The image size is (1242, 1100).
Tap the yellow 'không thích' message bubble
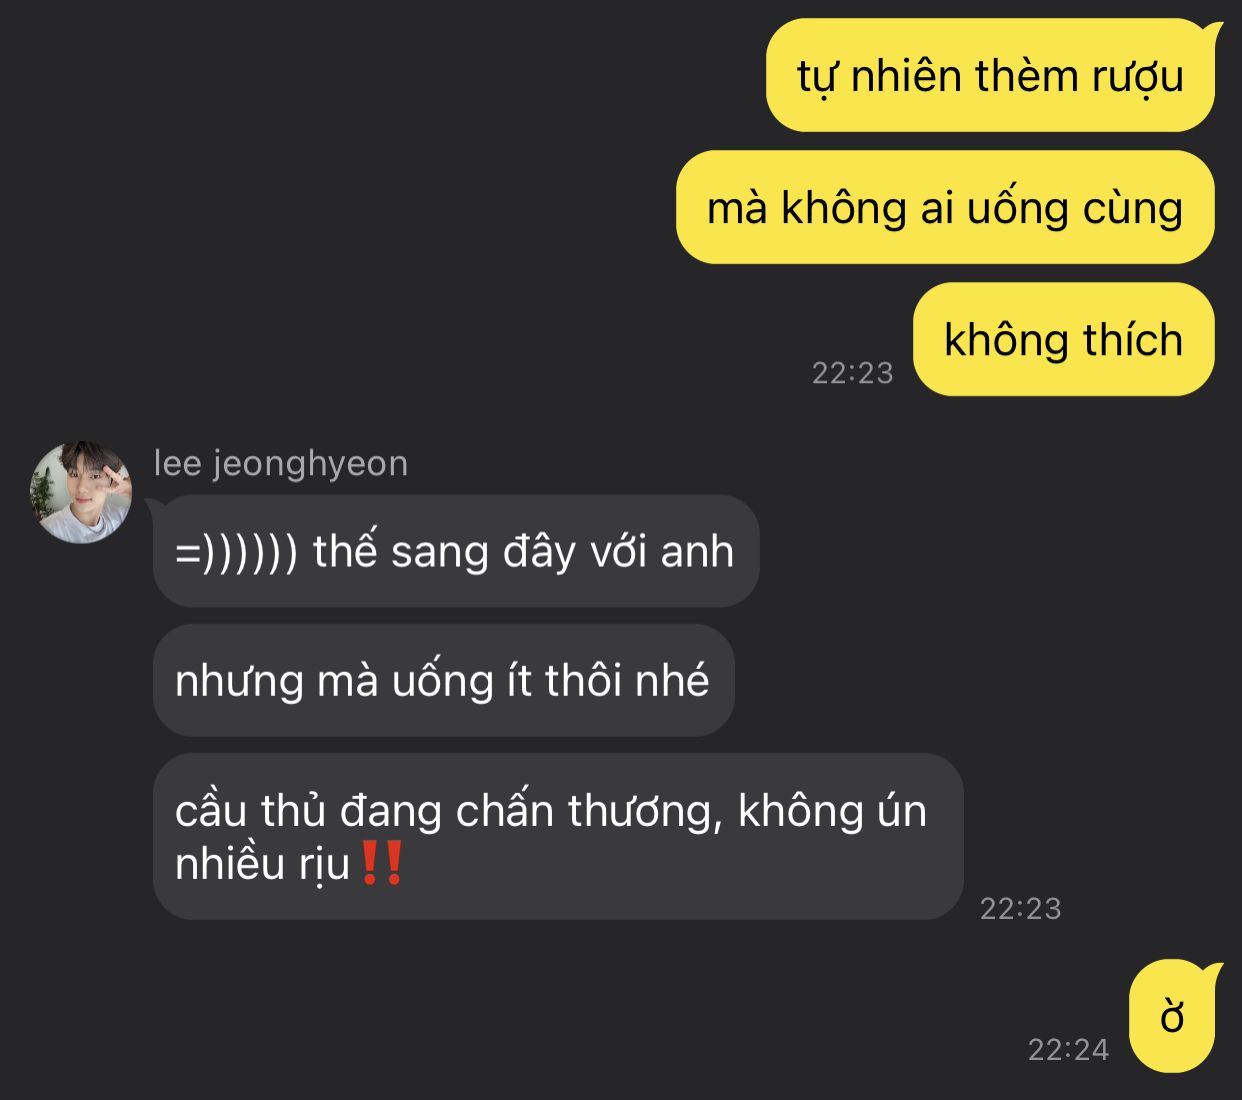(x=1063, y=339)
